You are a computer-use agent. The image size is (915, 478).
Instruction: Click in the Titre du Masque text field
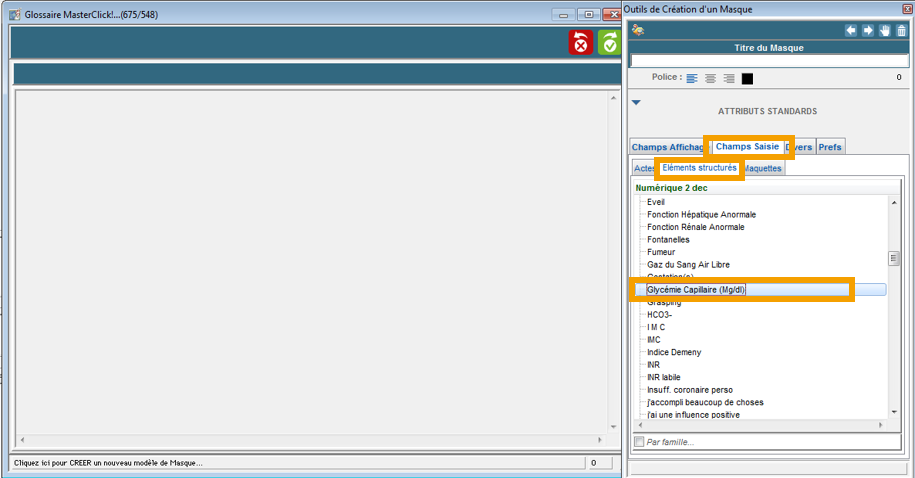click(x=768, y=61)
